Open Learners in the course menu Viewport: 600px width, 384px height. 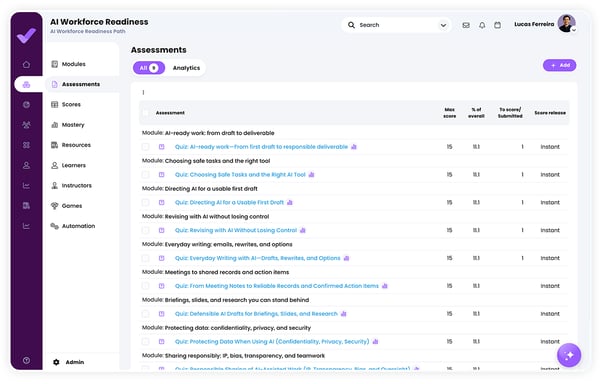pos(68,165)
